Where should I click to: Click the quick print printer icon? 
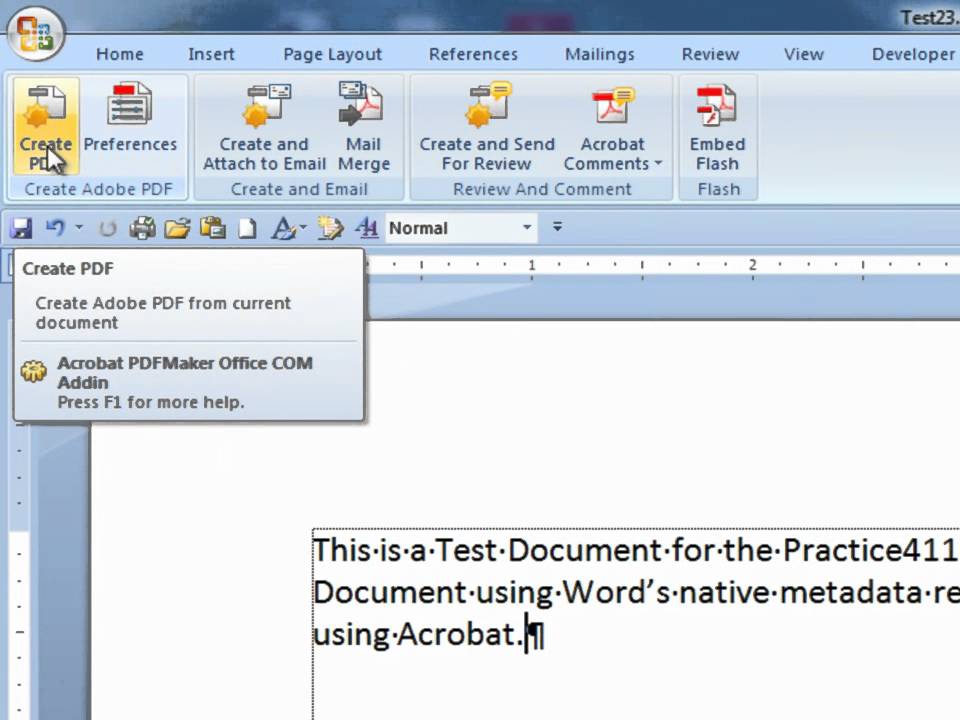(142, 228)
